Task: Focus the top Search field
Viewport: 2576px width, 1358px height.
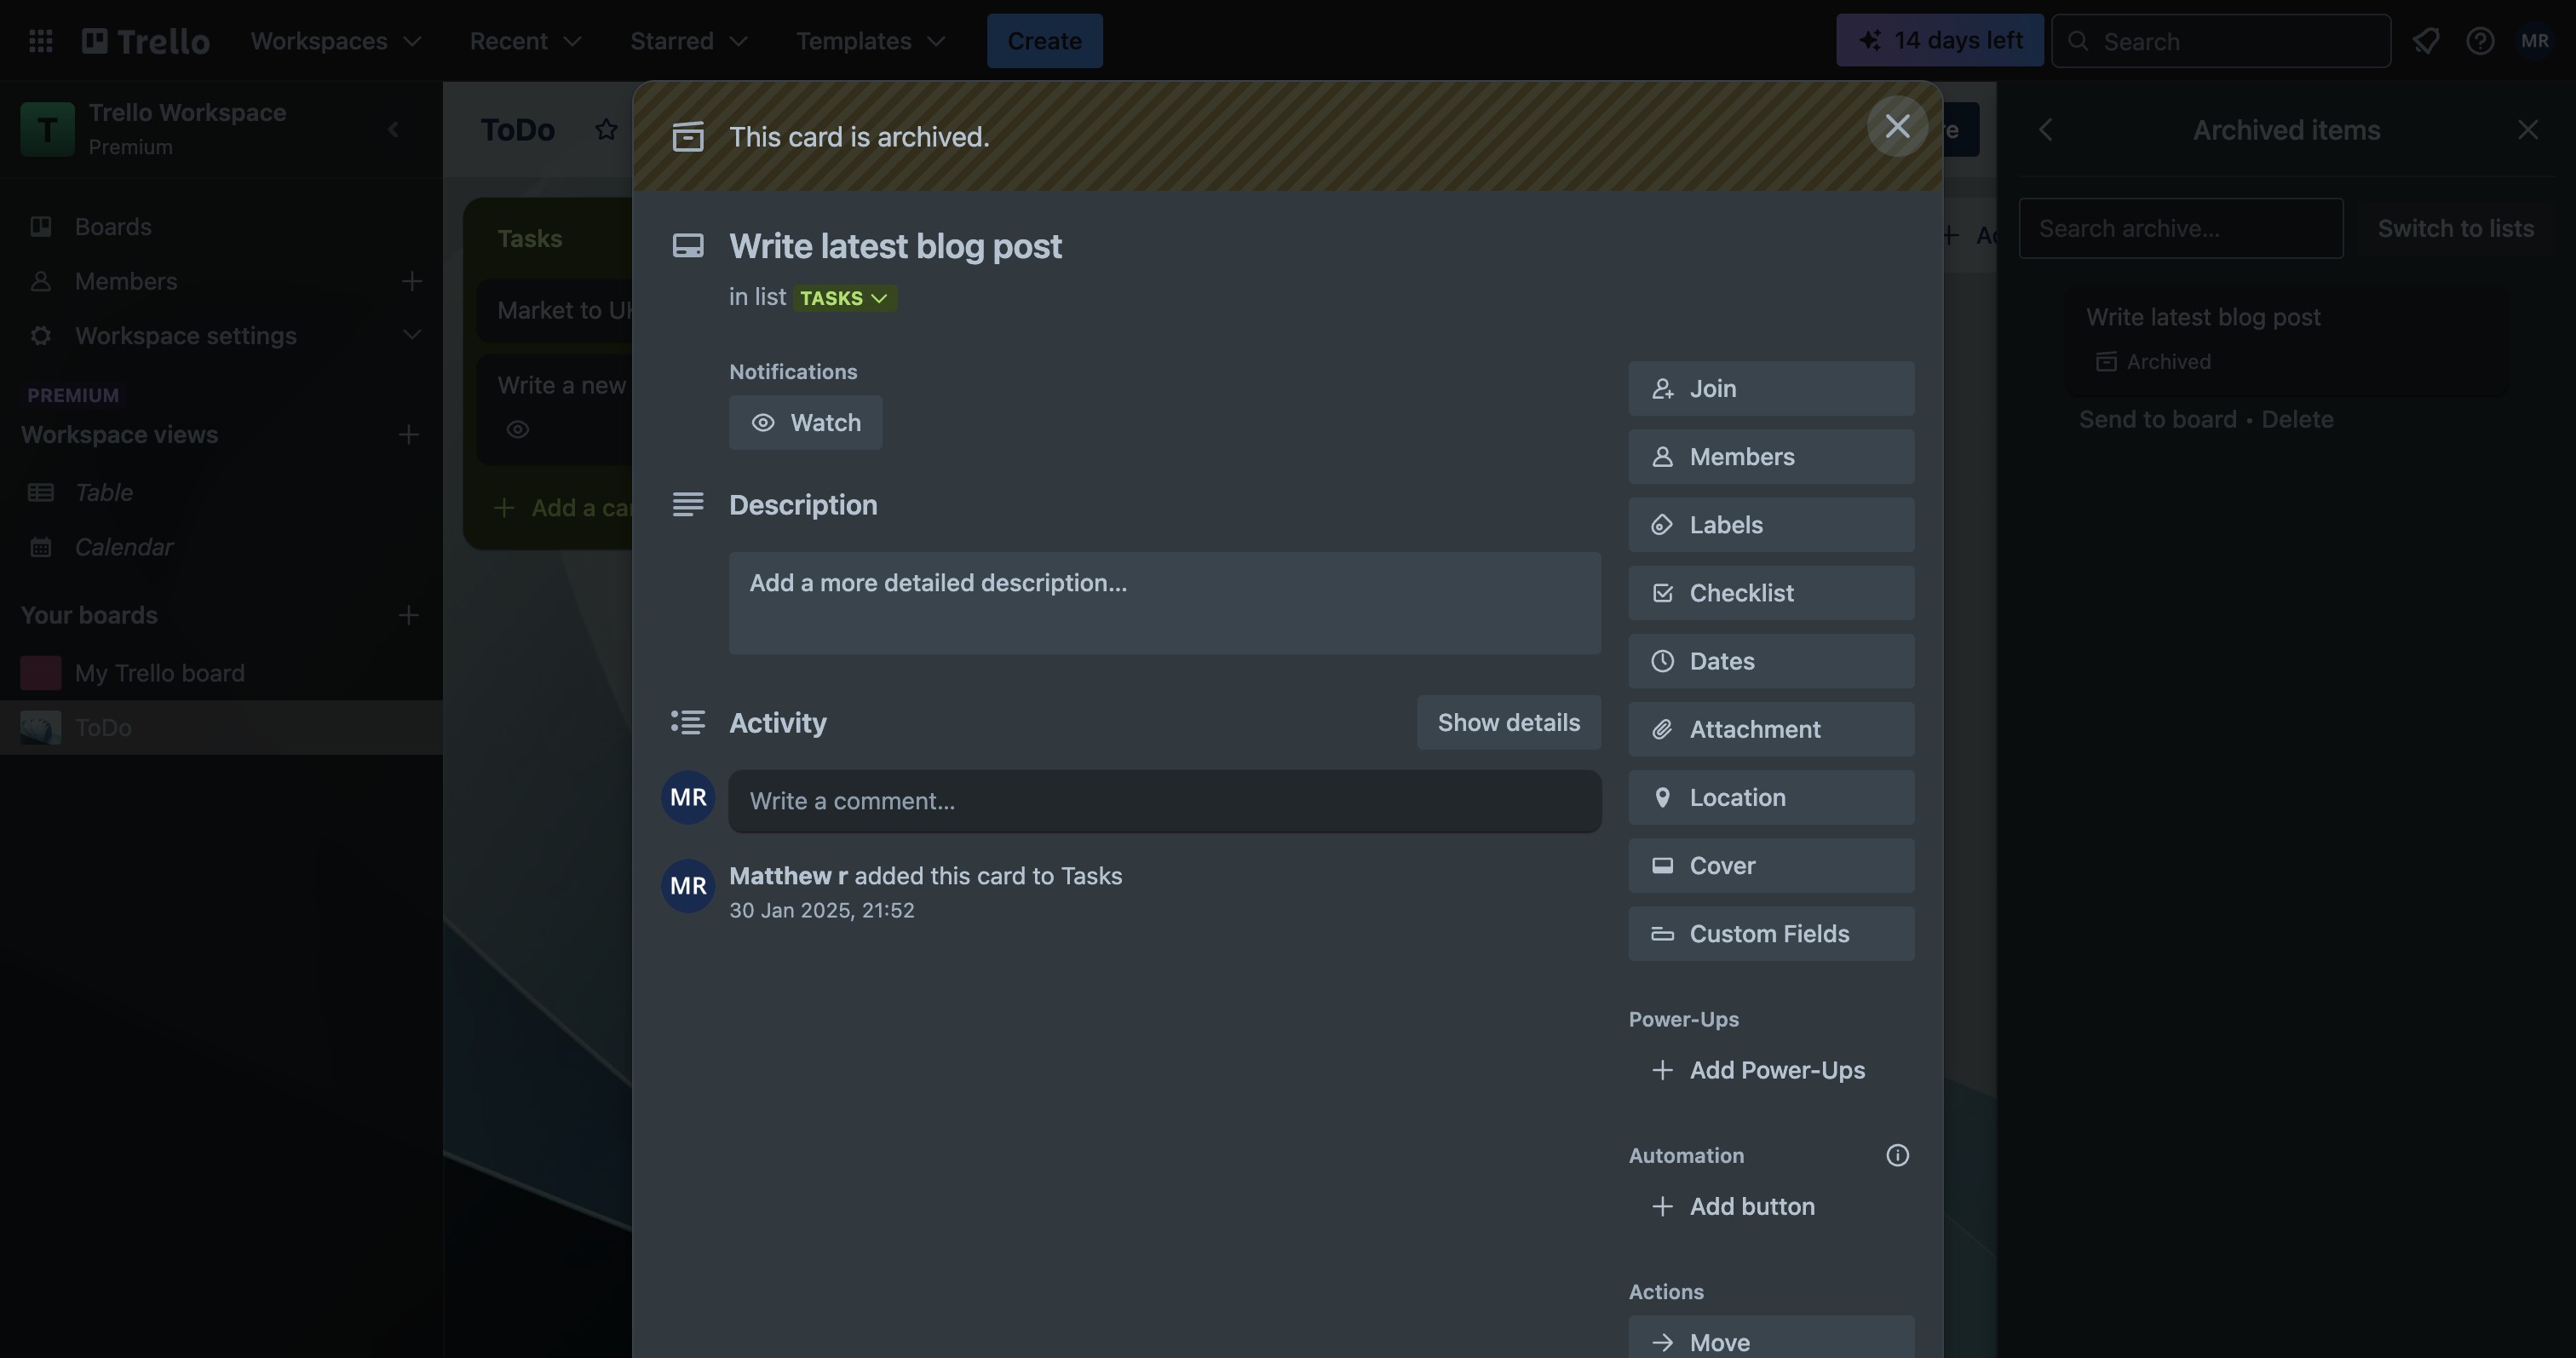Action: (2221, 41)
